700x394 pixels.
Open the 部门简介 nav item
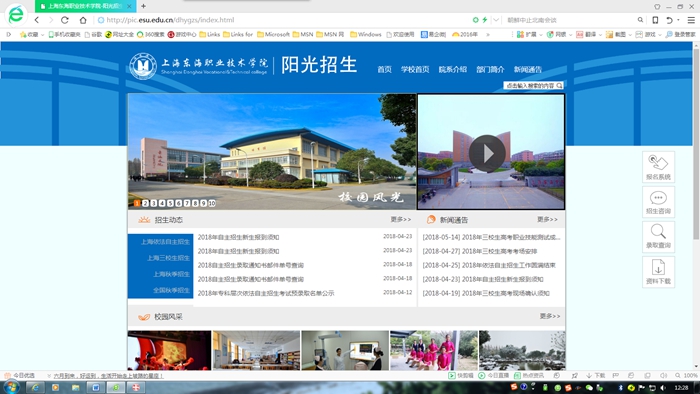pyautogui.click(x=490, y=70)
